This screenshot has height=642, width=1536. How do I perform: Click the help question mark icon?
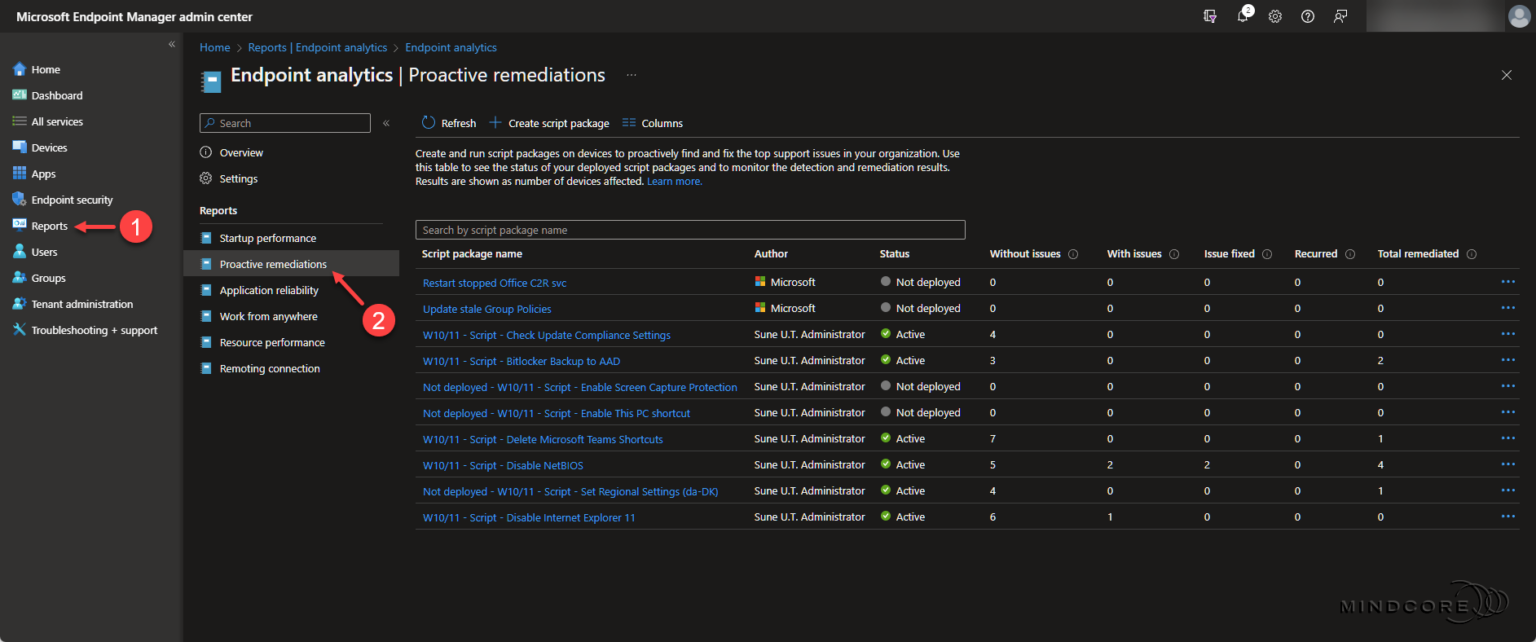click(x=1307, y=16)
